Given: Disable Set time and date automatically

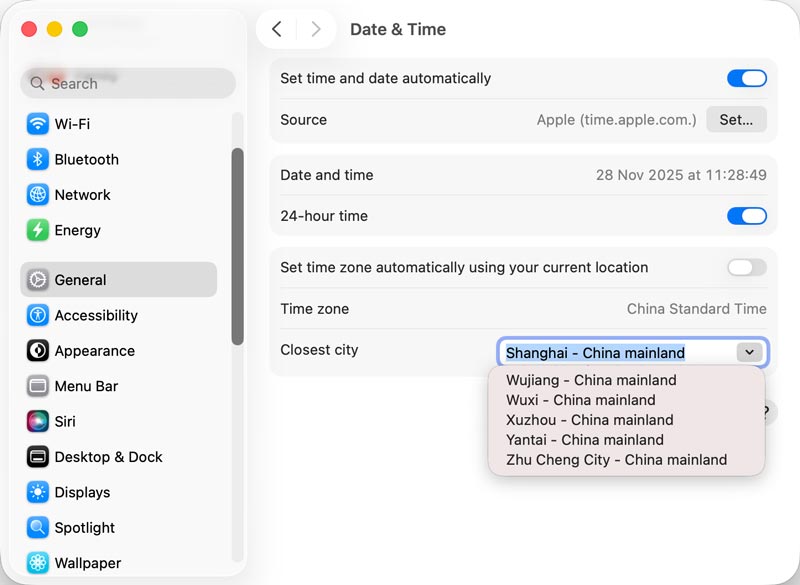Looking at the screenshot, I should [x=747, y=78].
